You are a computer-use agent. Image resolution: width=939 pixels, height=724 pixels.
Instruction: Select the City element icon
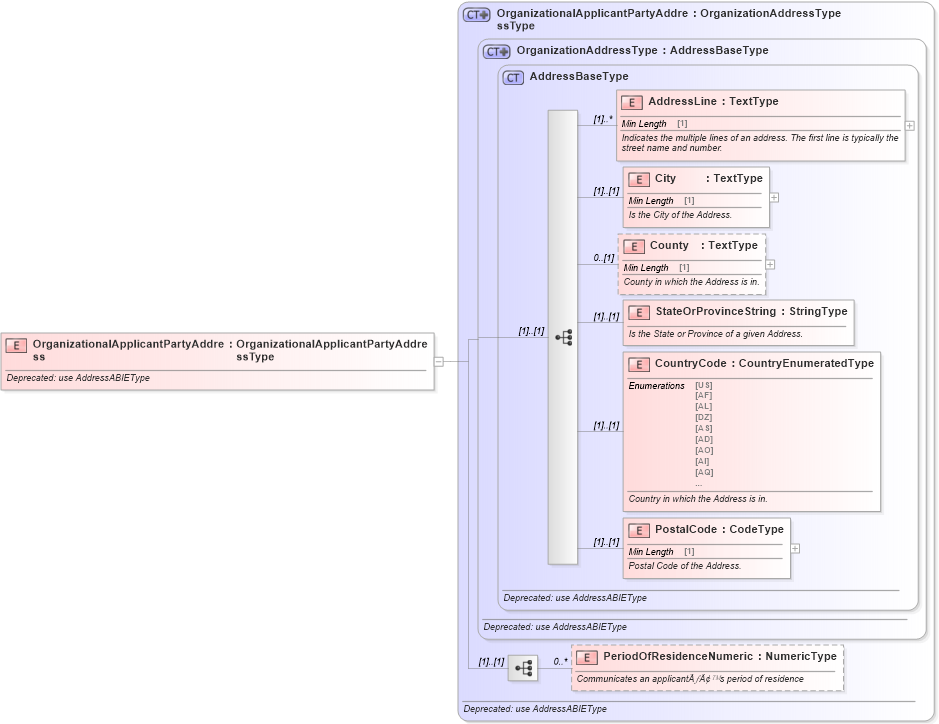pos(639,179)
